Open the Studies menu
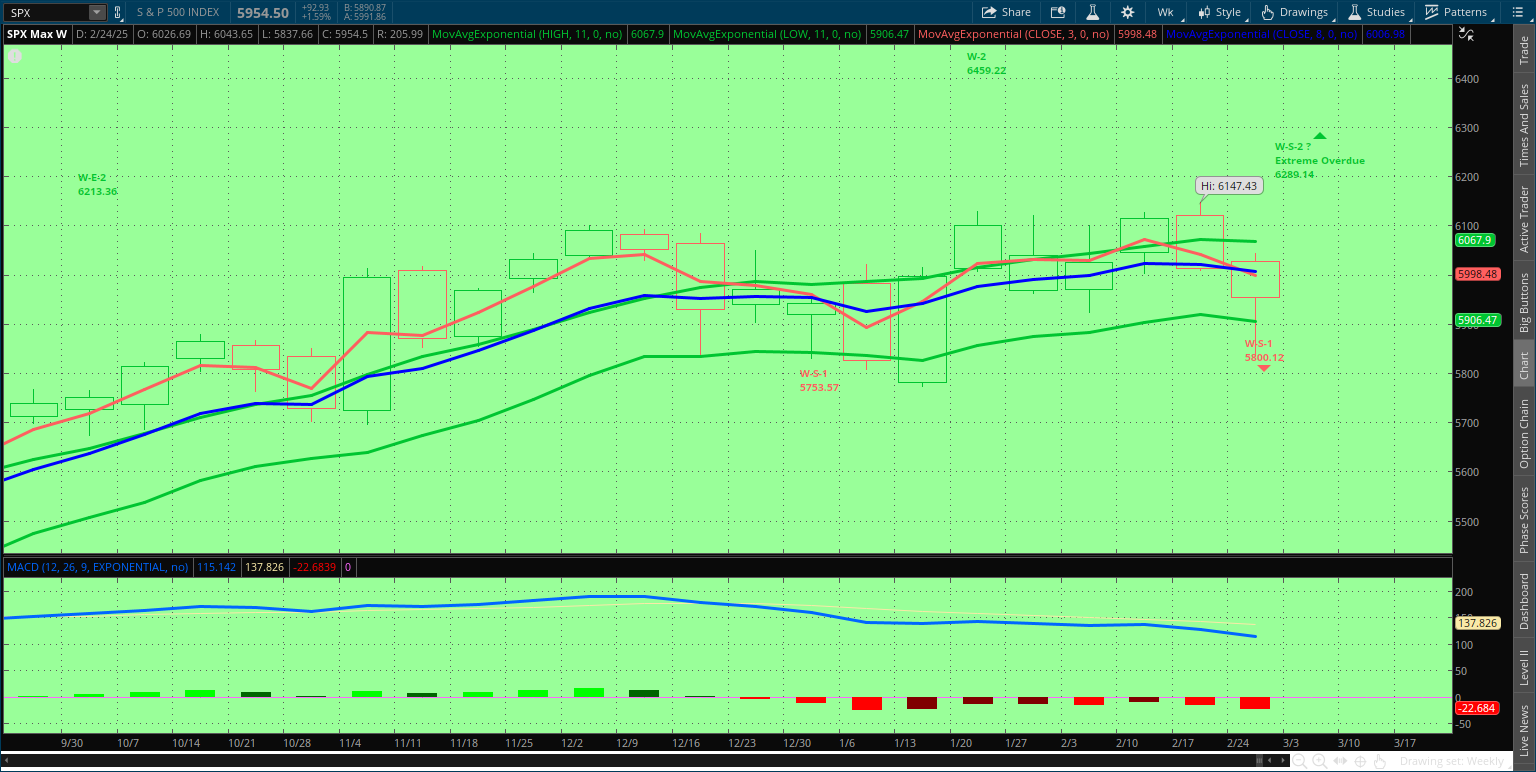Viewport: 1536px width, 772px height. (x=1376, y=12)
